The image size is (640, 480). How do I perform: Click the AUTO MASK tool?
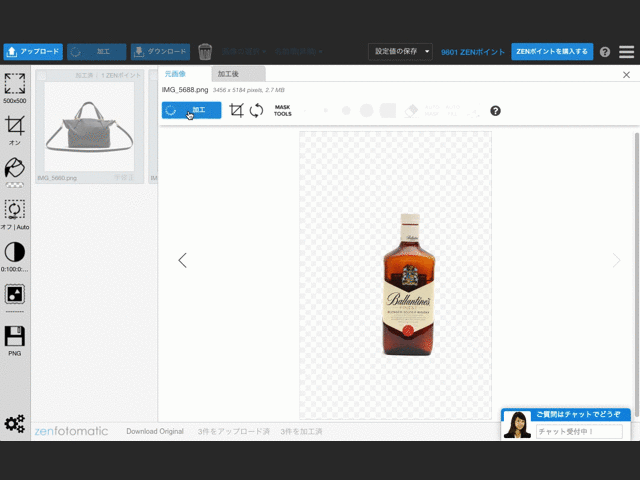[432, 111]
